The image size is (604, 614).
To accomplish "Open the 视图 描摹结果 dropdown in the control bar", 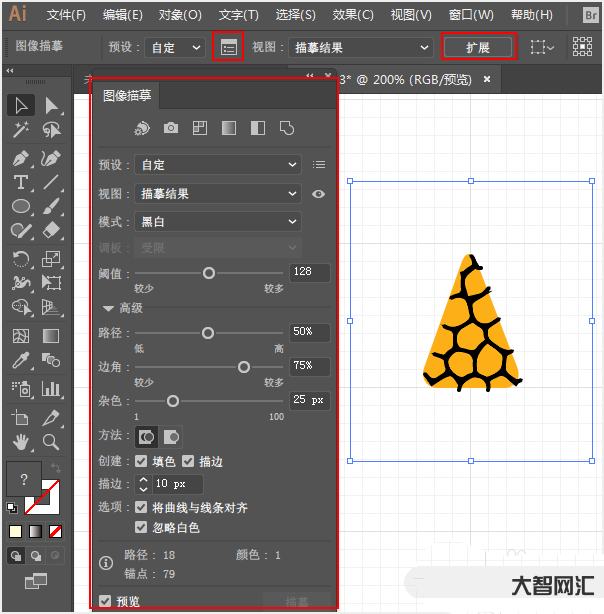I will (x=360, y=47).
